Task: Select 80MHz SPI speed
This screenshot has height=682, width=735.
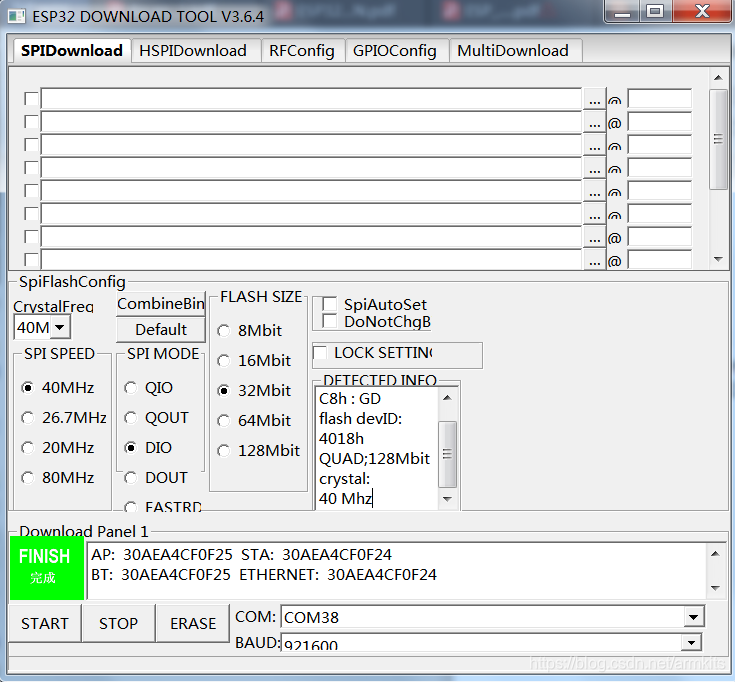Action: (x=28, y=478)
